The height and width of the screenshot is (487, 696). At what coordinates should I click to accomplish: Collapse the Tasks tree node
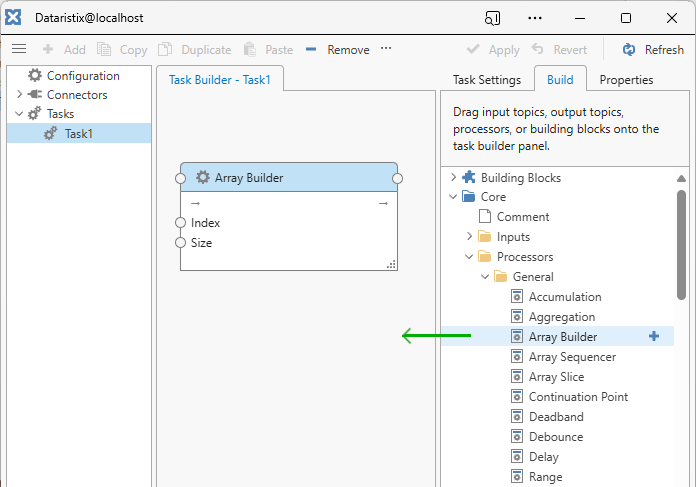coord(19,114)
